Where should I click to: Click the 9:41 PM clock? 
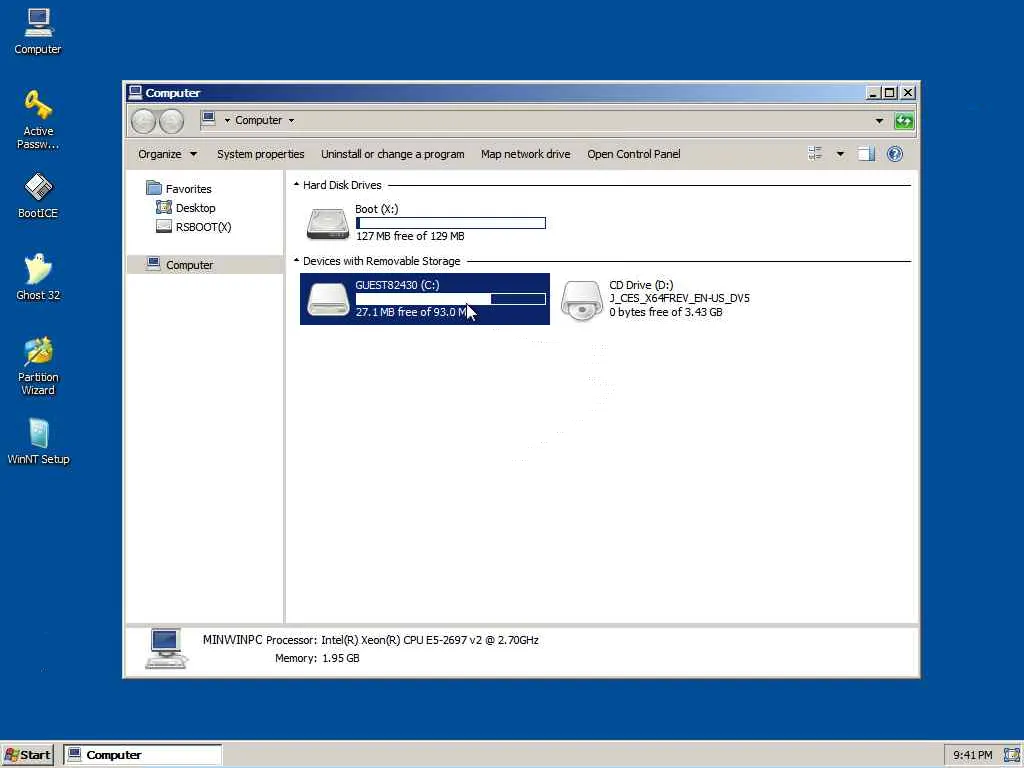[972, 755]
